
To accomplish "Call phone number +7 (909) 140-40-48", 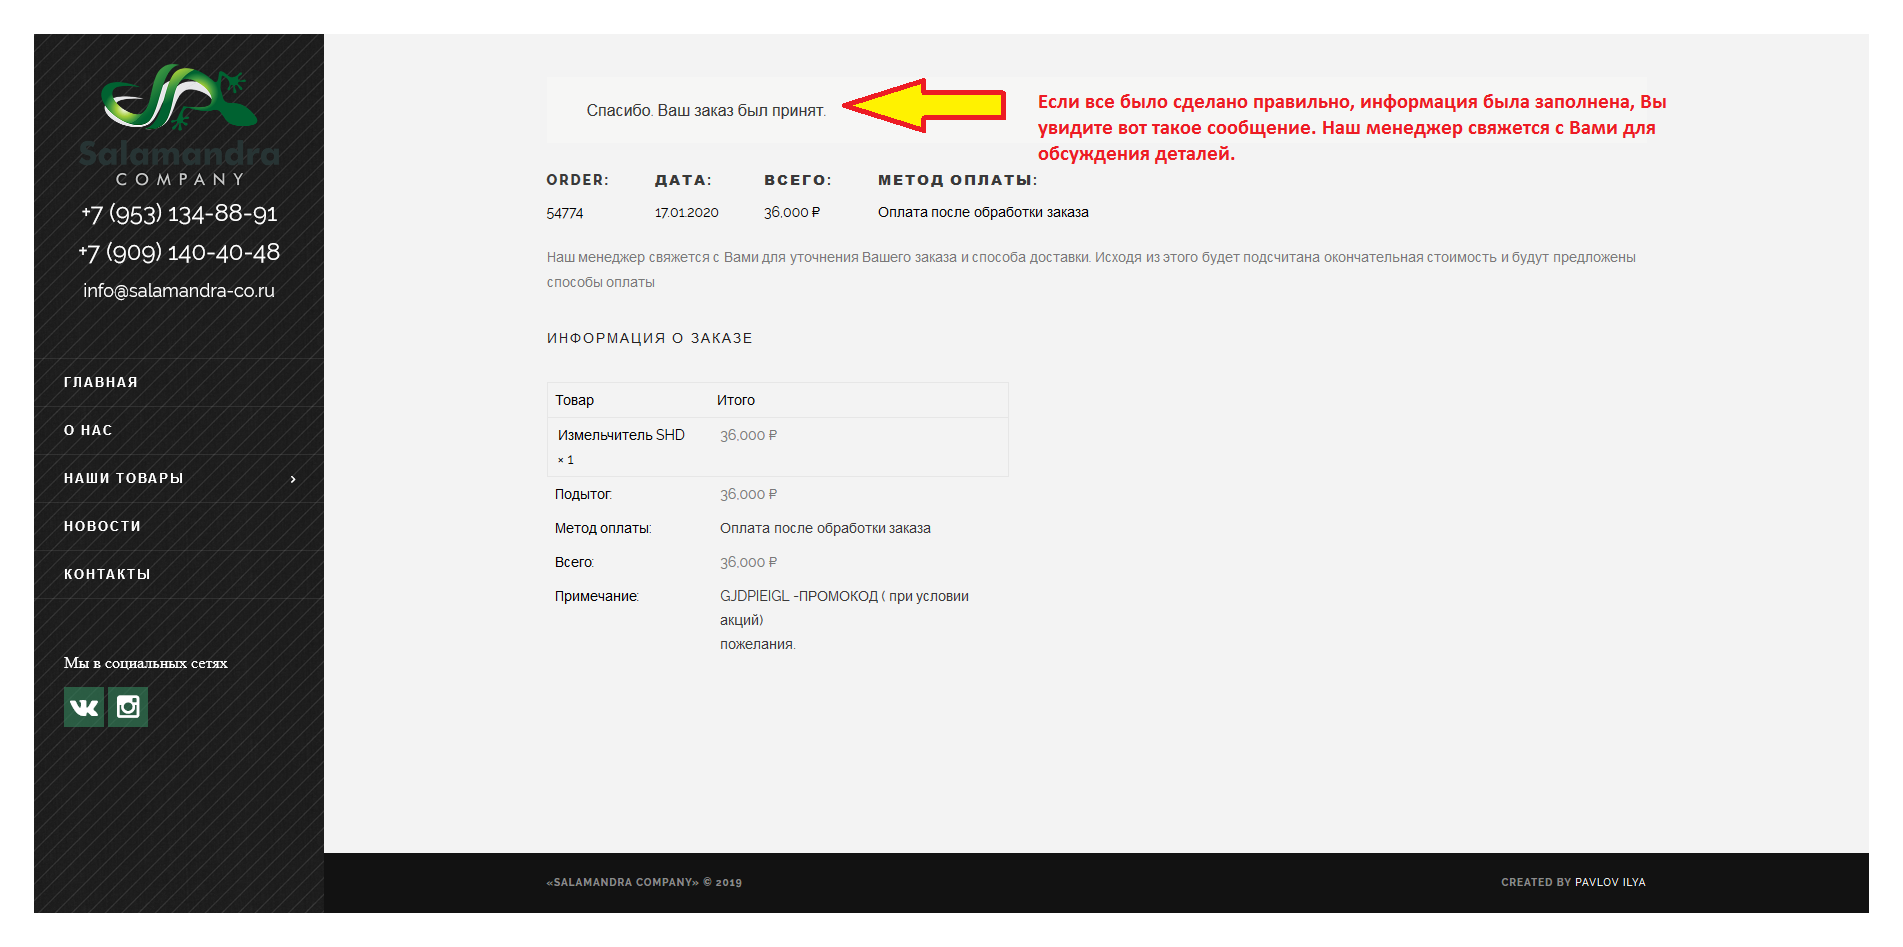I will [x=179, y=252].
